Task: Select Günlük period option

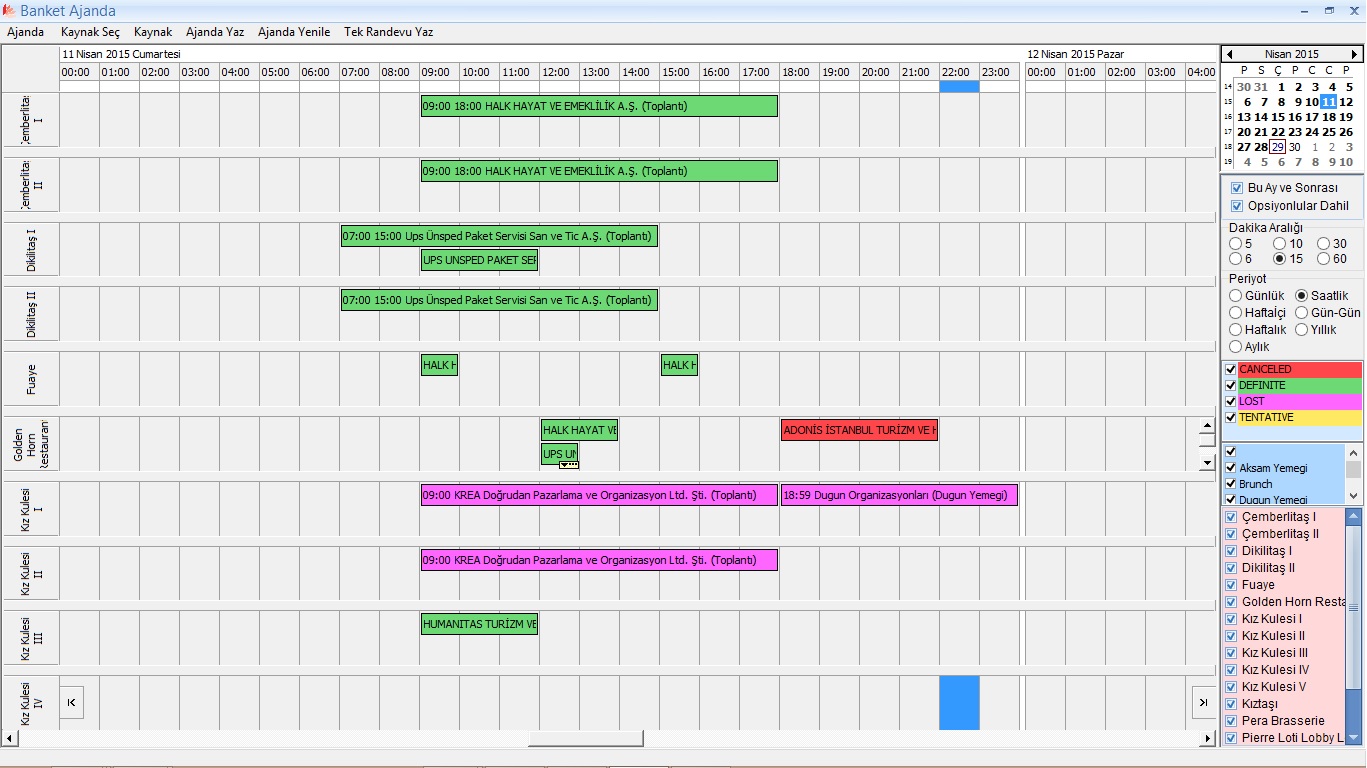Action: pyautogui.click(x=1236, y=296)
